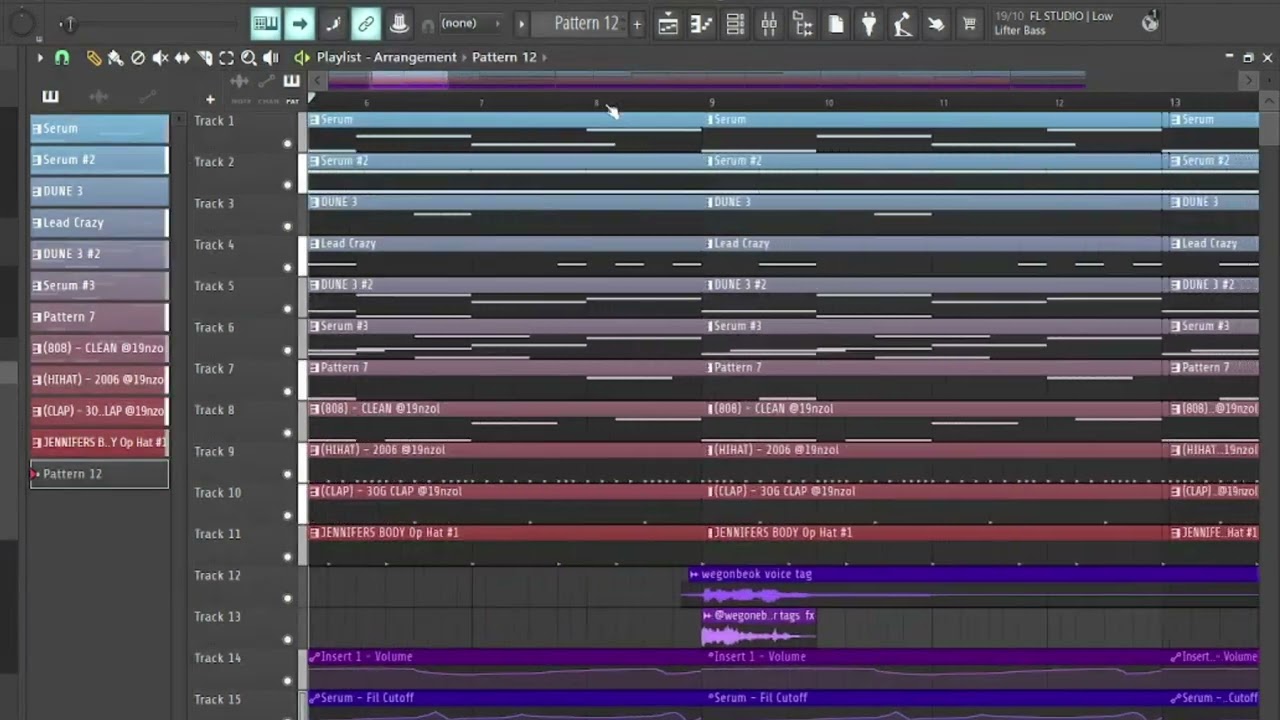1280x720 pixels.
Task: Select Pattern 7 in the picker panel
Action: (99, 317)
